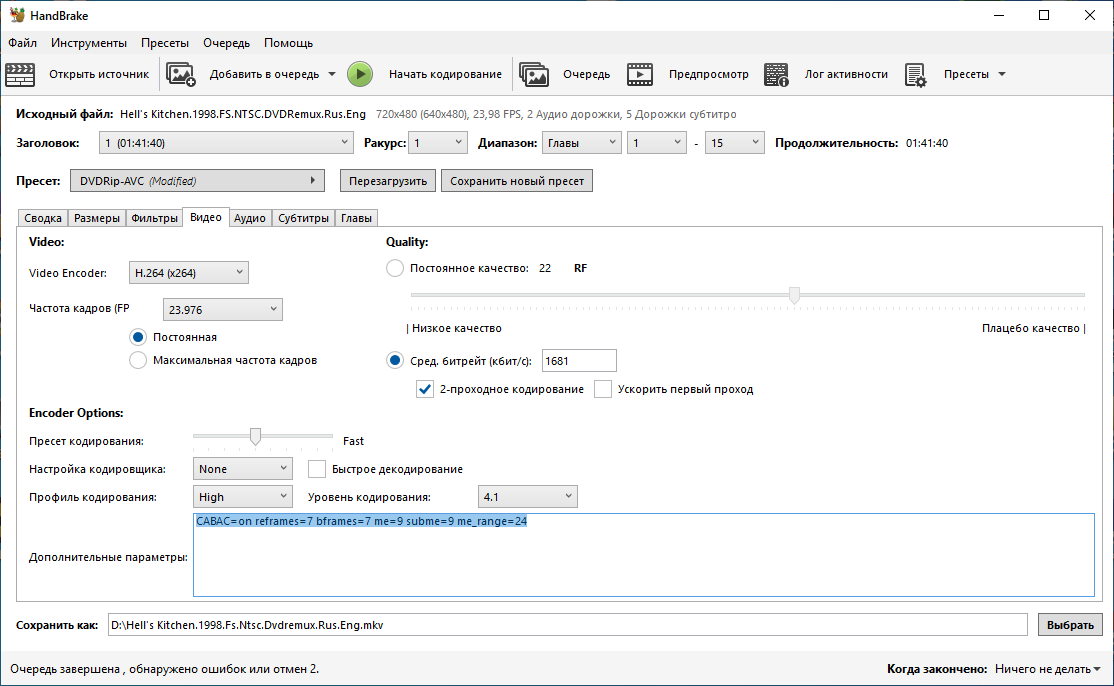Select the Постоянное качество radio button
This screenshot has height=686, width=1114.
point(395,268)
